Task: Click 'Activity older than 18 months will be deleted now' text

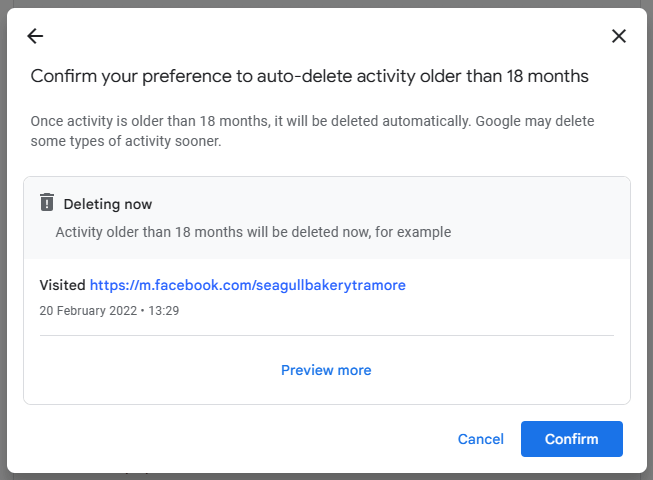Action: tap(253, 232)
